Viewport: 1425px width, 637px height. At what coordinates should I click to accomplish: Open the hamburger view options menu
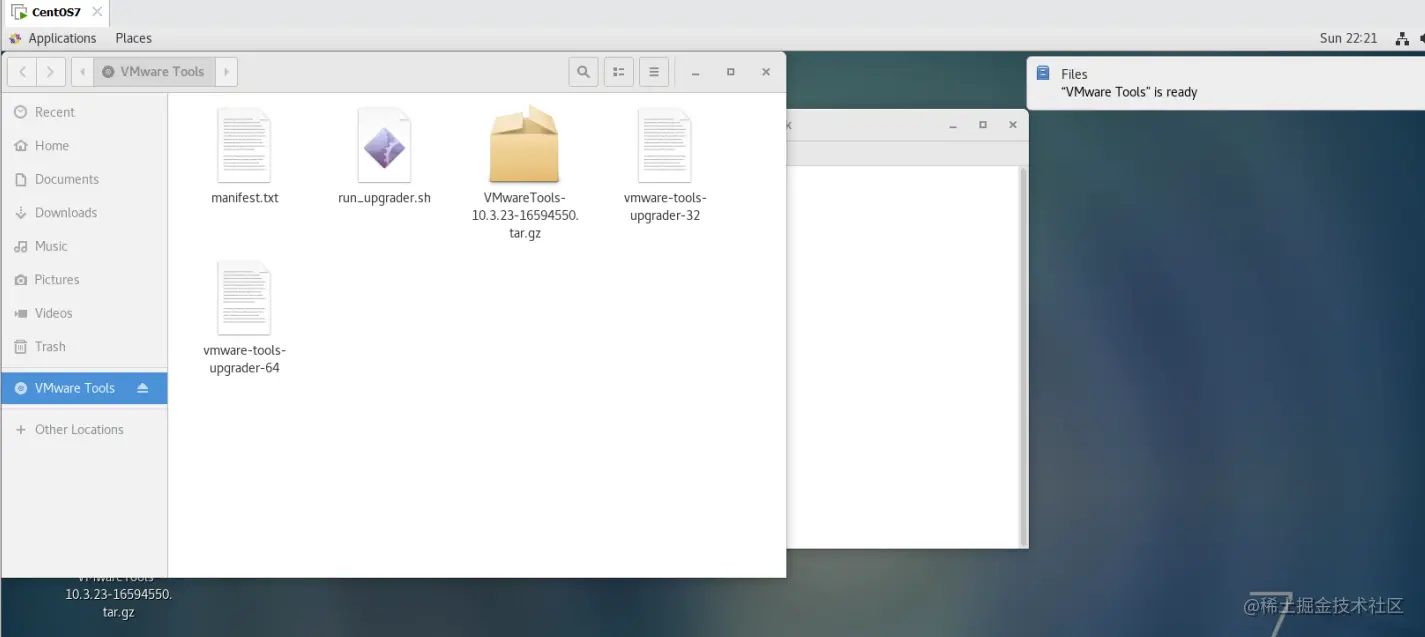coord(653,72)
